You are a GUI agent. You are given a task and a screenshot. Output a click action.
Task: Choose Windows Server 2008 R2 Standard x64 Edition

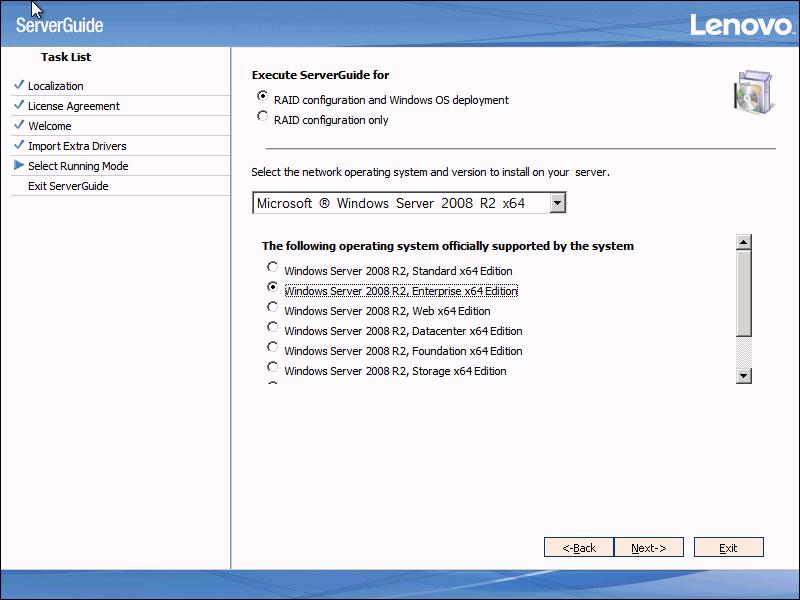[x=273, y=268]
